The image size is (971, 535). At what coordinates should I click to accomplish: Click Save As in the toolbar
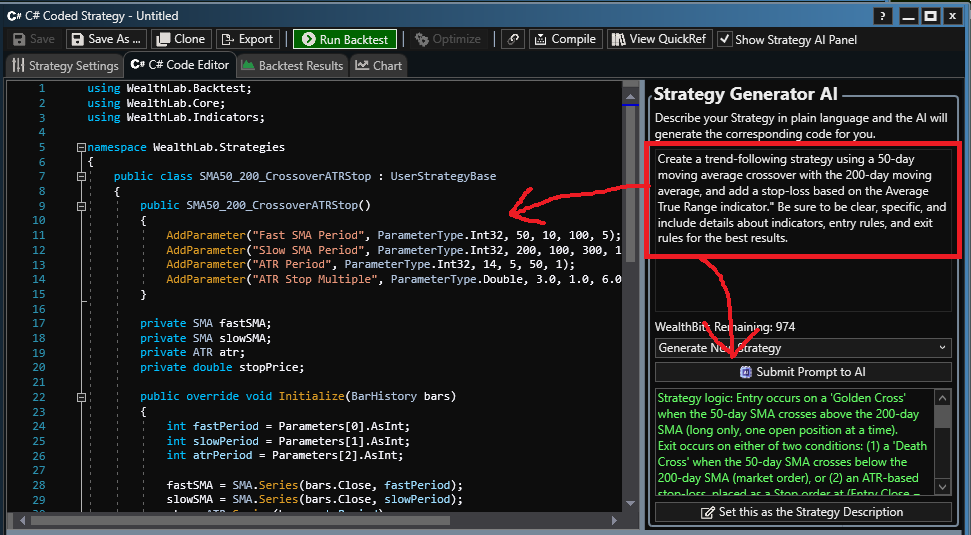pos(107,39)
